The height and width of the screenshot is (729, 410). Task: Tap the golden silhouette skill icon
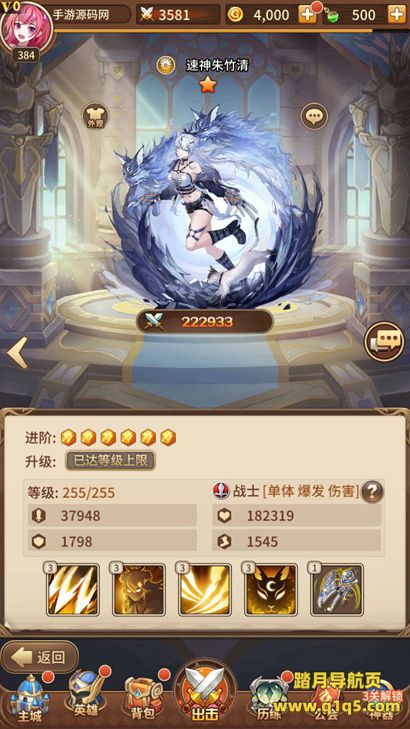pos(139,590)
